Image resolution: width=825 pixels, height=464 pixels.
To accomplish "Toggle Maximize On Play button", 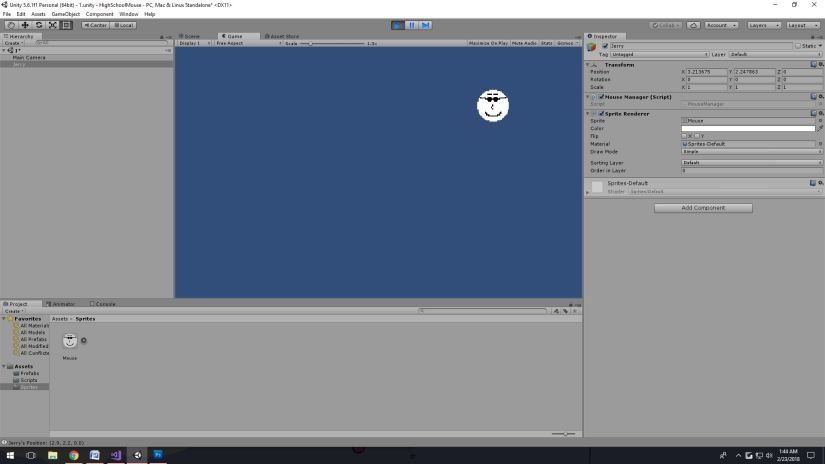I will (x=488, y=43).
